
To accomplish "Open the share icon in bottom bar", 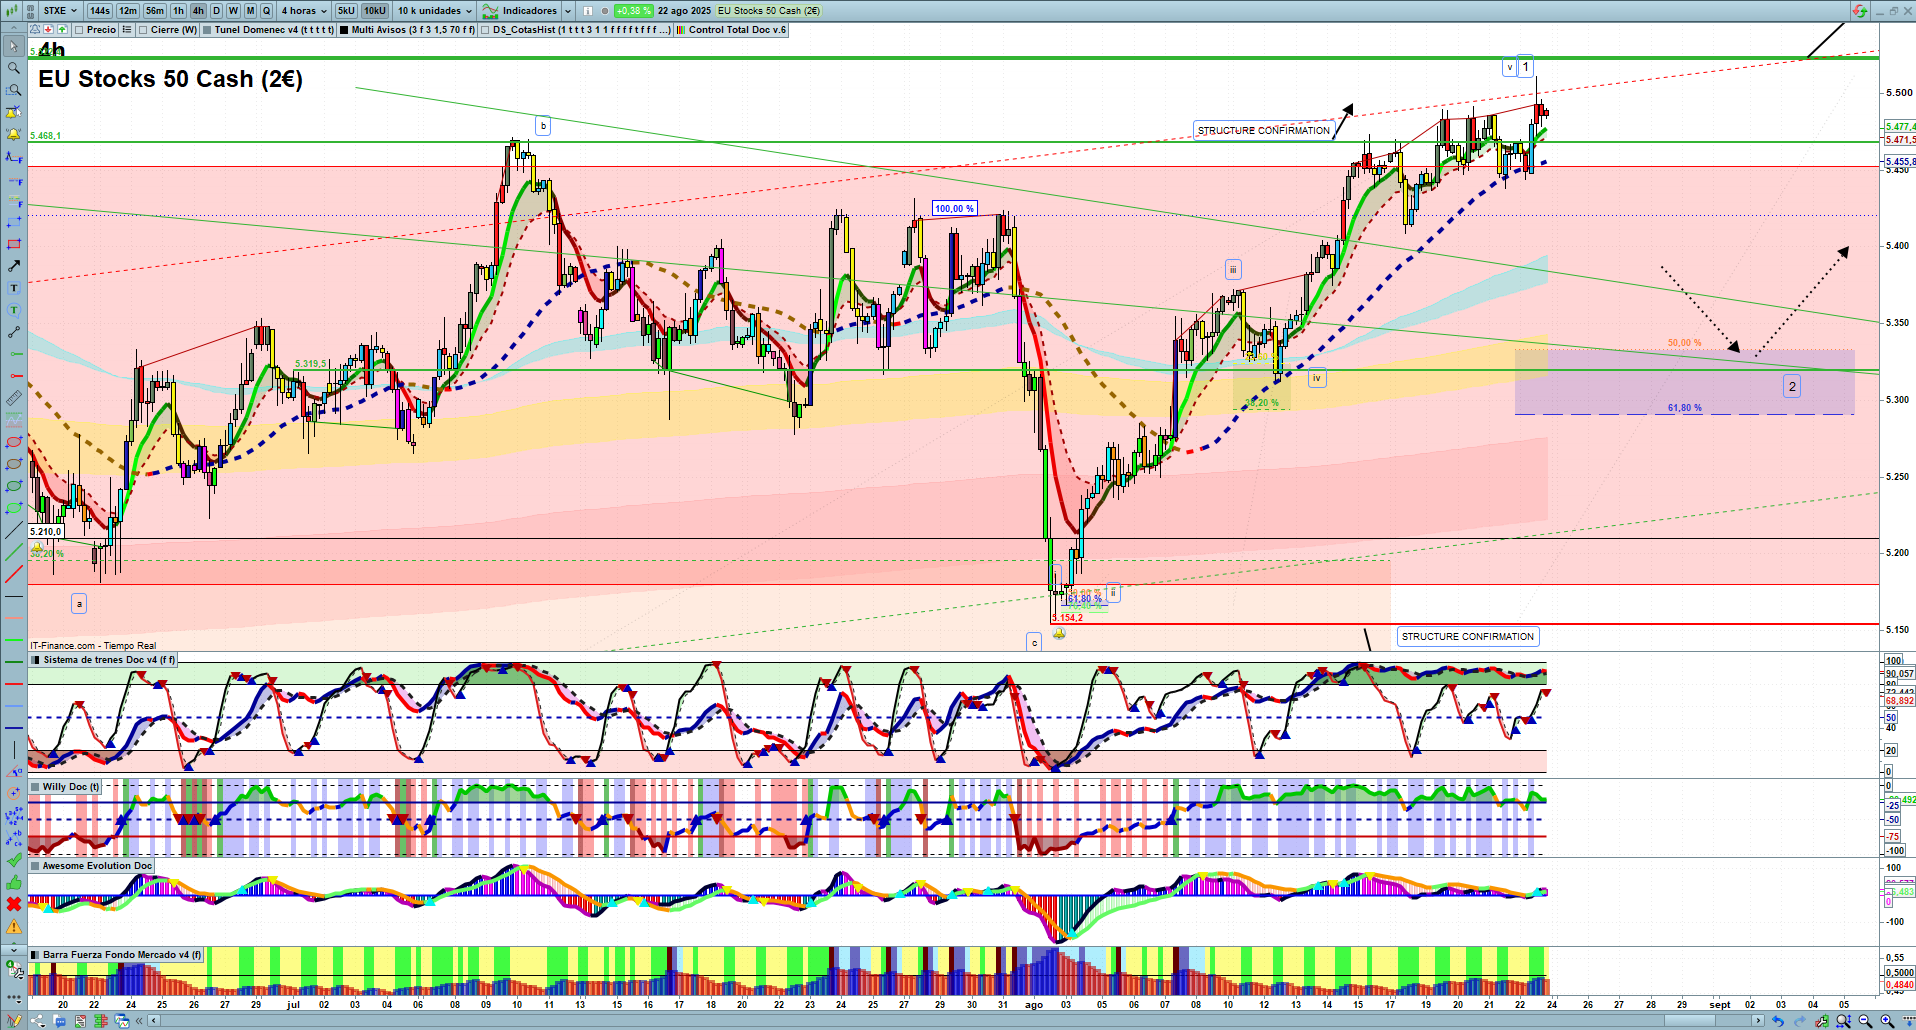I will click(x=38, y=1021).
